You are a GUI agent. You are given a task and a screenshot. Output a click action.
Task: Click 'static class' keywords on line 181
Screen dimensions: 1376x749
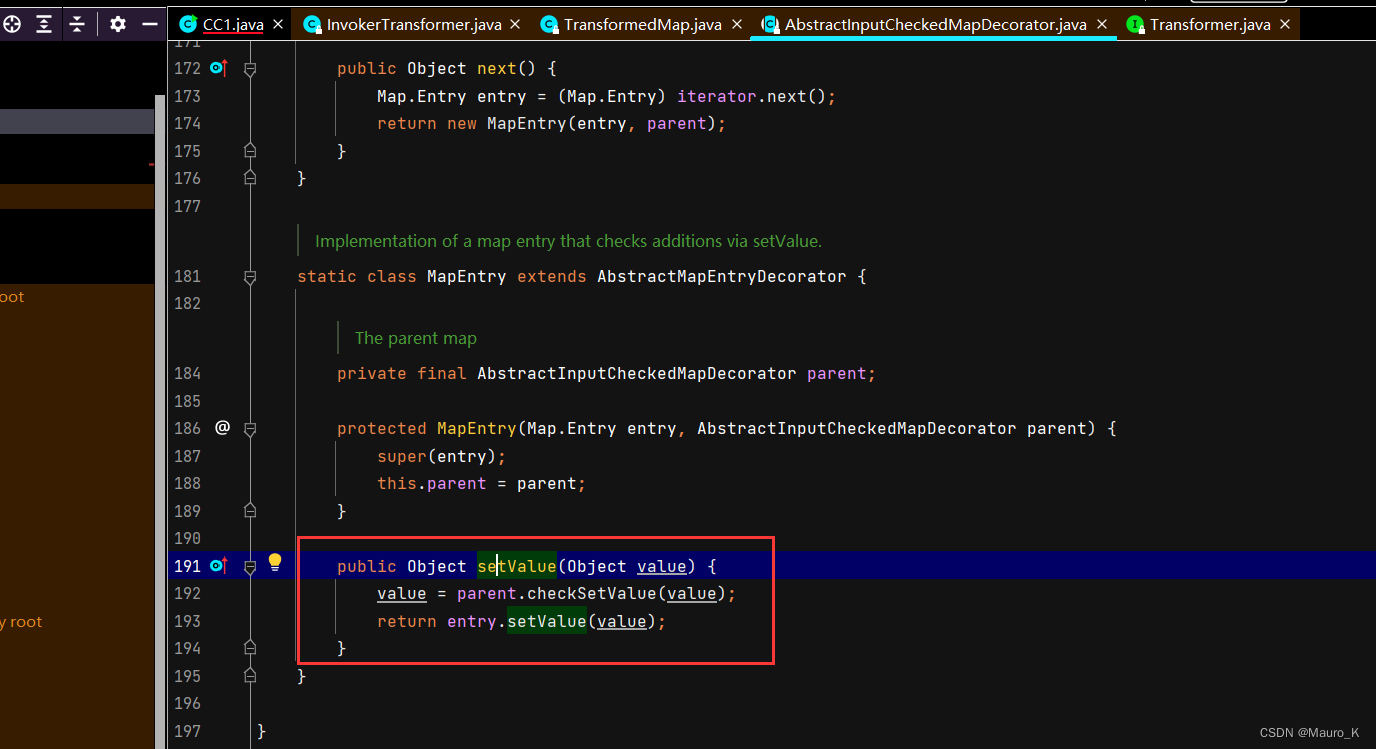point(356,276)
